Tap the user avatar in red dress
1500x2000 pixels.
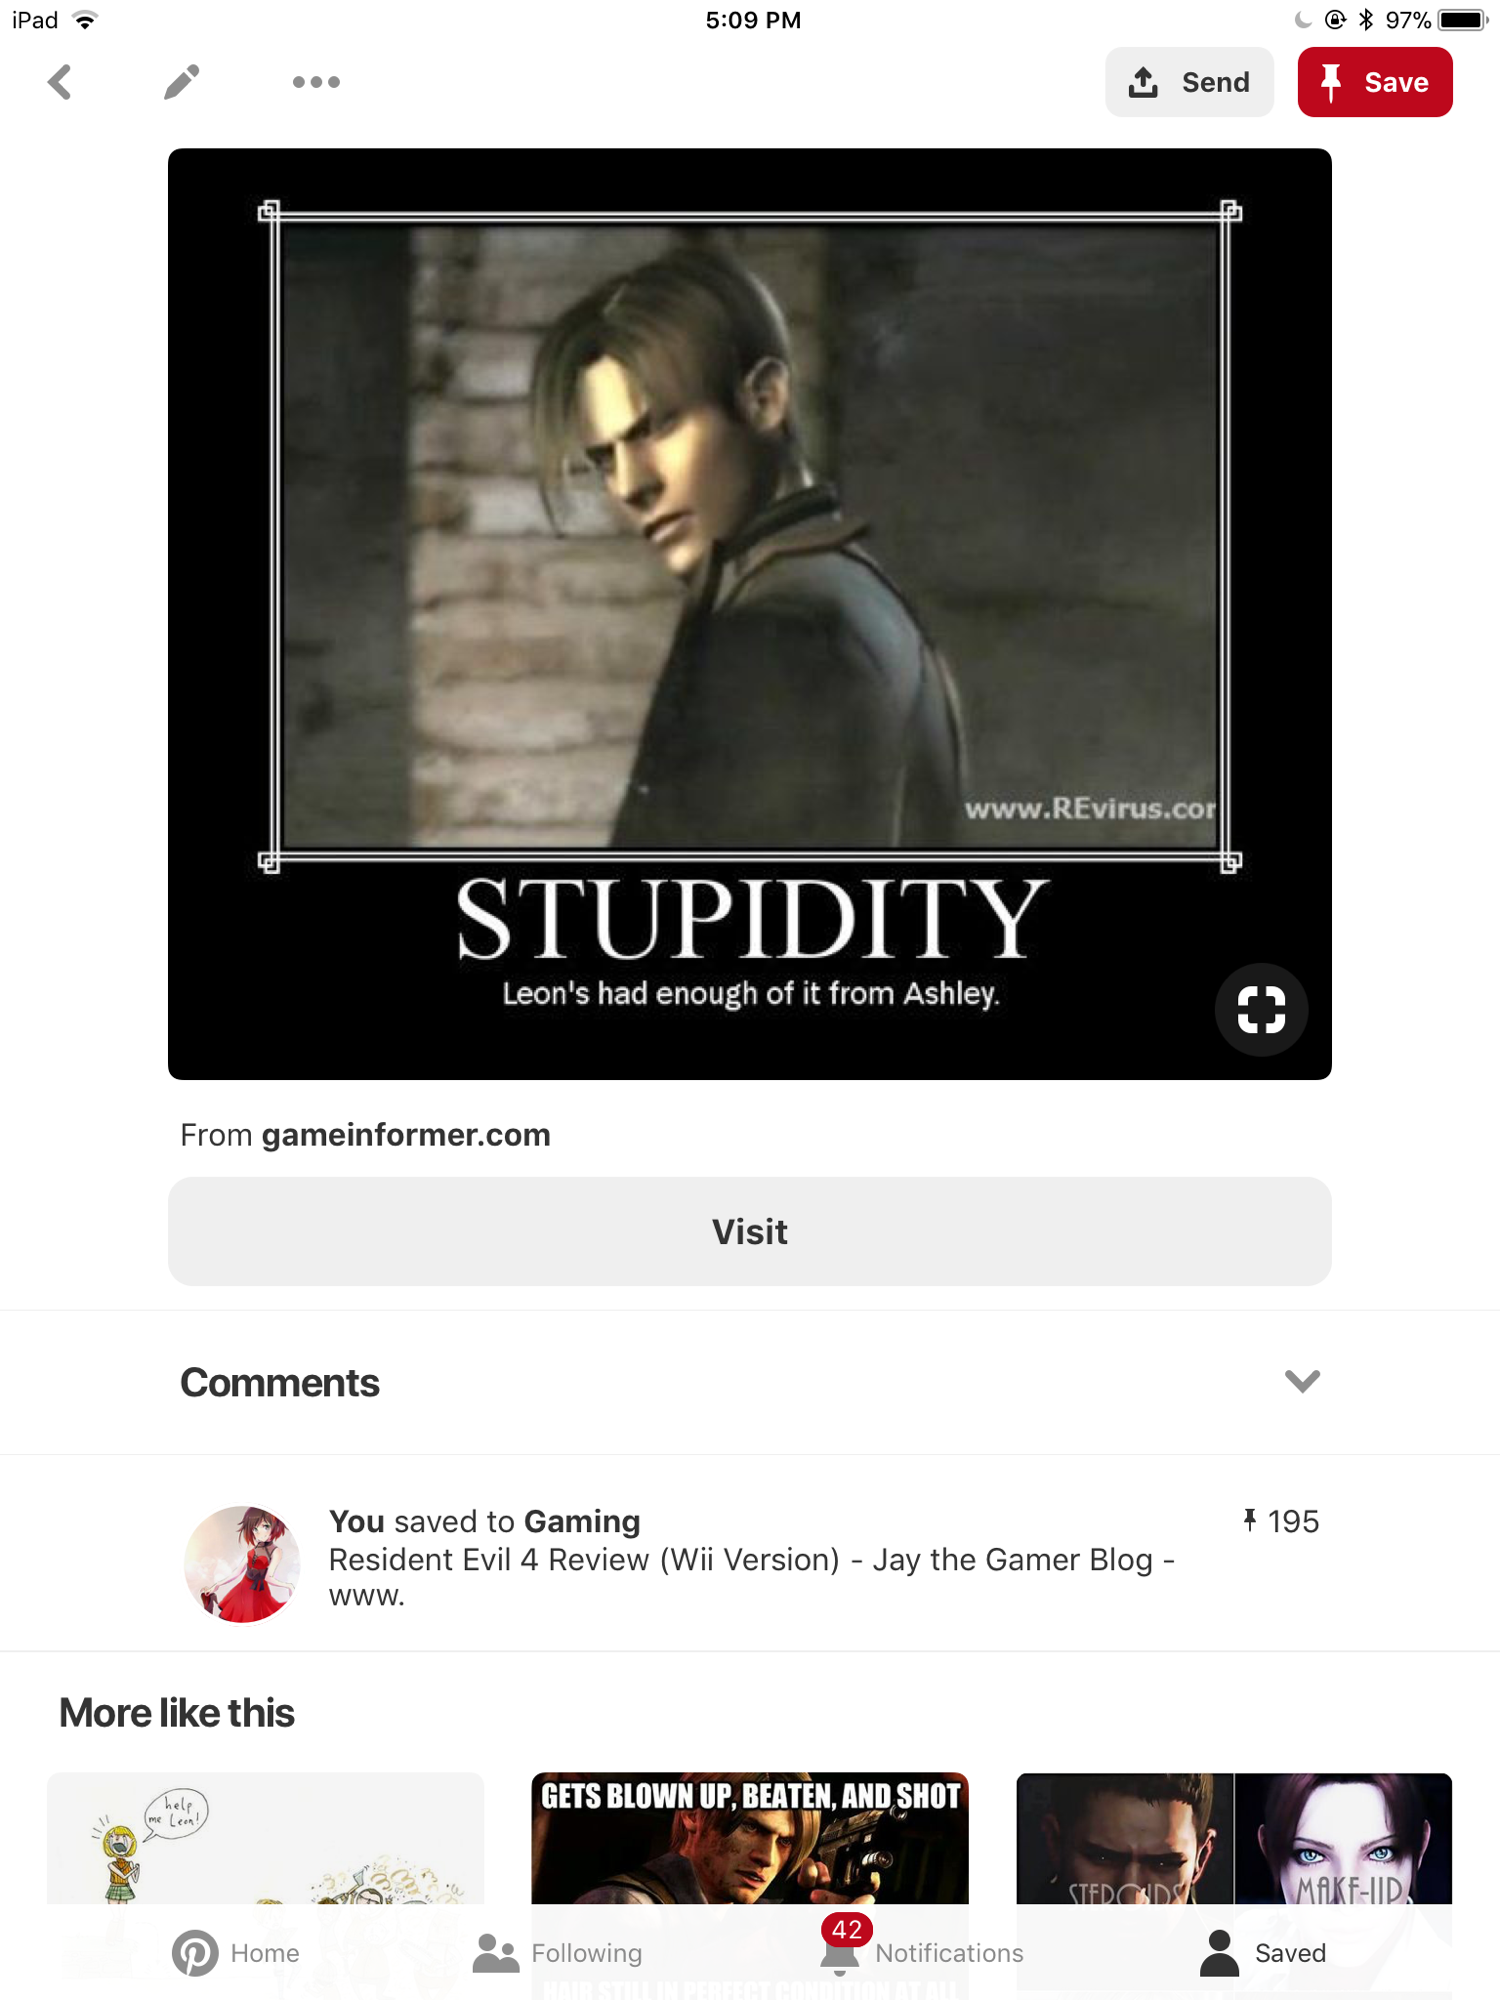click(x=242, y=1564)
